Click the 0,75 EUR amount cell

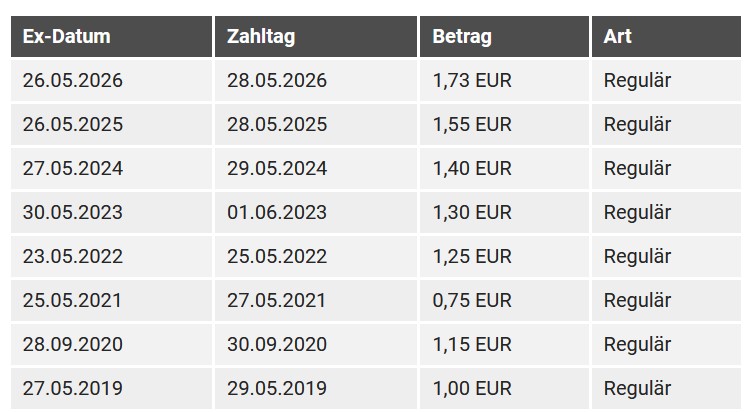(504, 301)
